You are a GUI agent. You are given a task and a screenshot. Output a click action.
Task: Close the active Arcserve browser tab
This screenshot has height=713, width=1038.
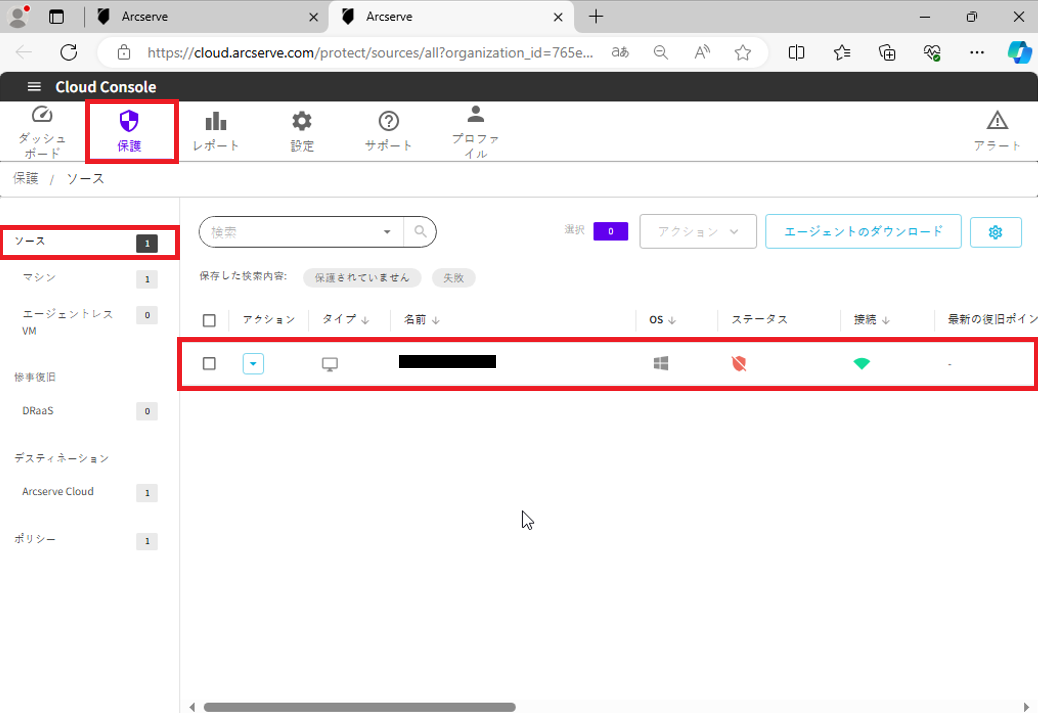pyautogui.click(x=558, y=17)
